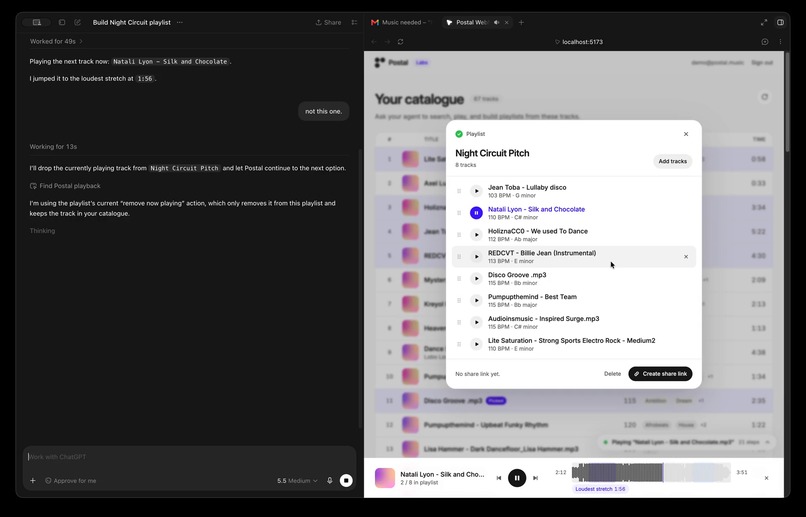This screenshot has width=806, height=517.
Task: Delete the Night Circuit Pitch playlist
Action: click(612, 374)
